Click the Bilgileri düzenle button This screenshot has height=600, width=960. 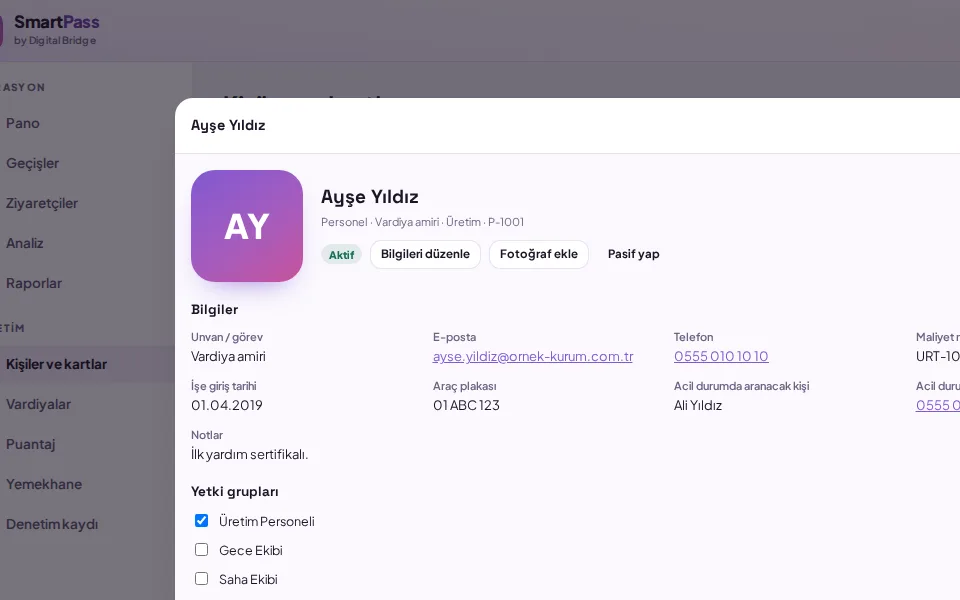(426, 254)
